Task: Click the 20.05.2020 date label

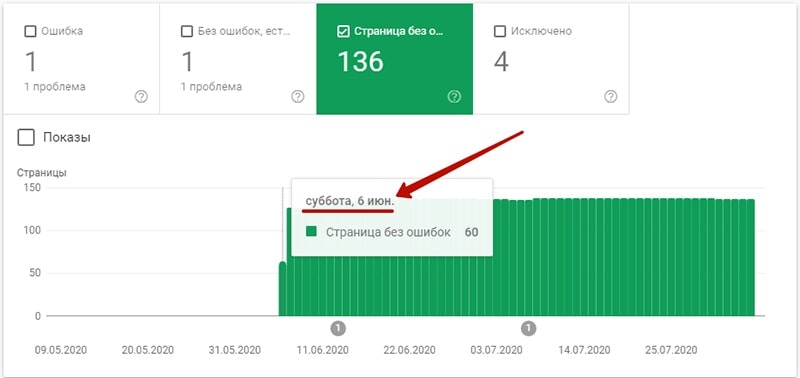Action: (x=148, y=350)
